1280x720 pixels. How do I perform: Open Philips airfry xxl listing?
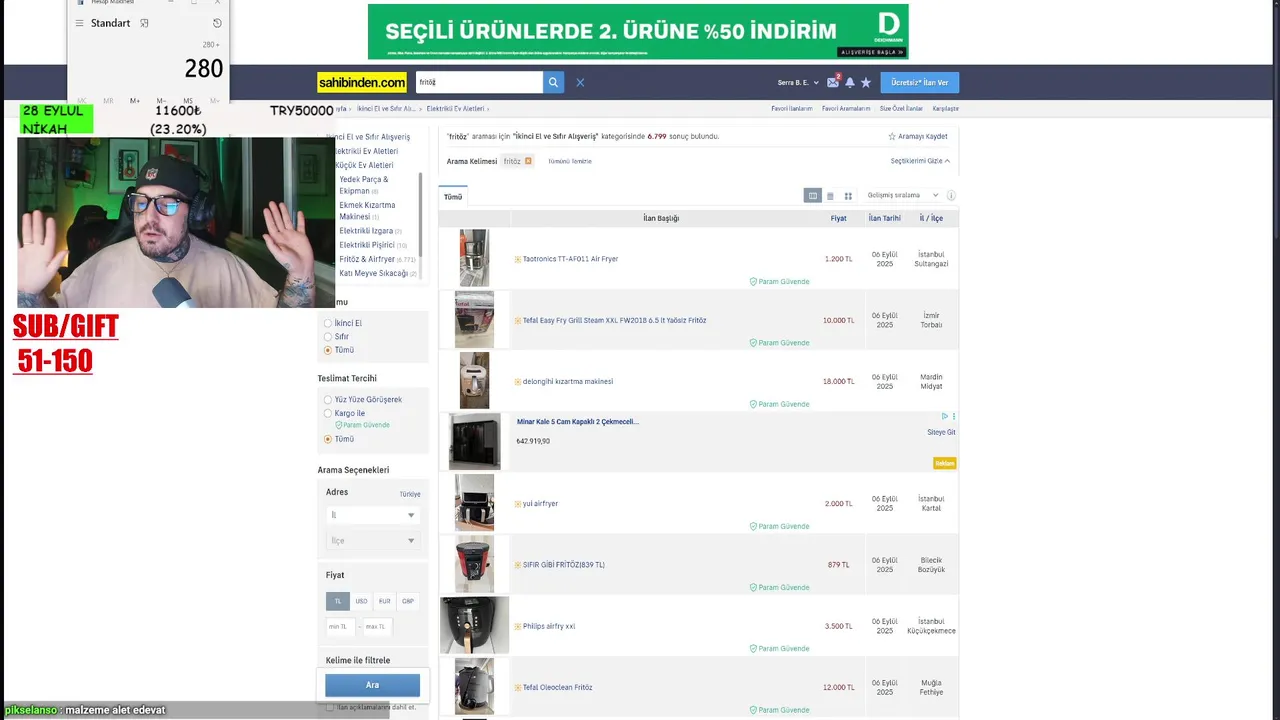pyautogui.click(x=549, y=627)
